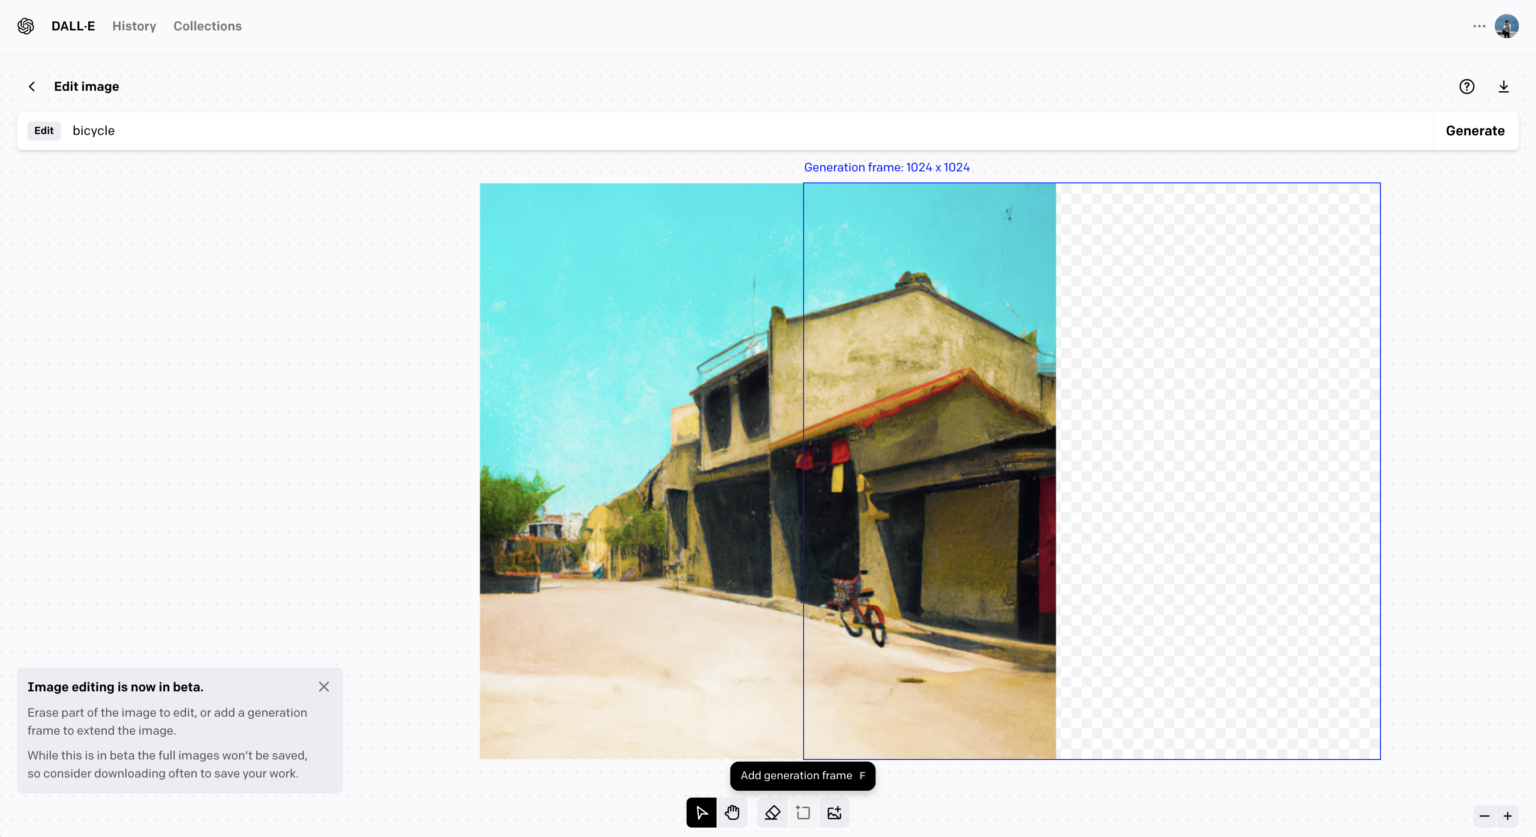Click the transparent area of generation frame
This screenshot has height=837, width=1536.
pyautogui.click(x=1218, y=470)
